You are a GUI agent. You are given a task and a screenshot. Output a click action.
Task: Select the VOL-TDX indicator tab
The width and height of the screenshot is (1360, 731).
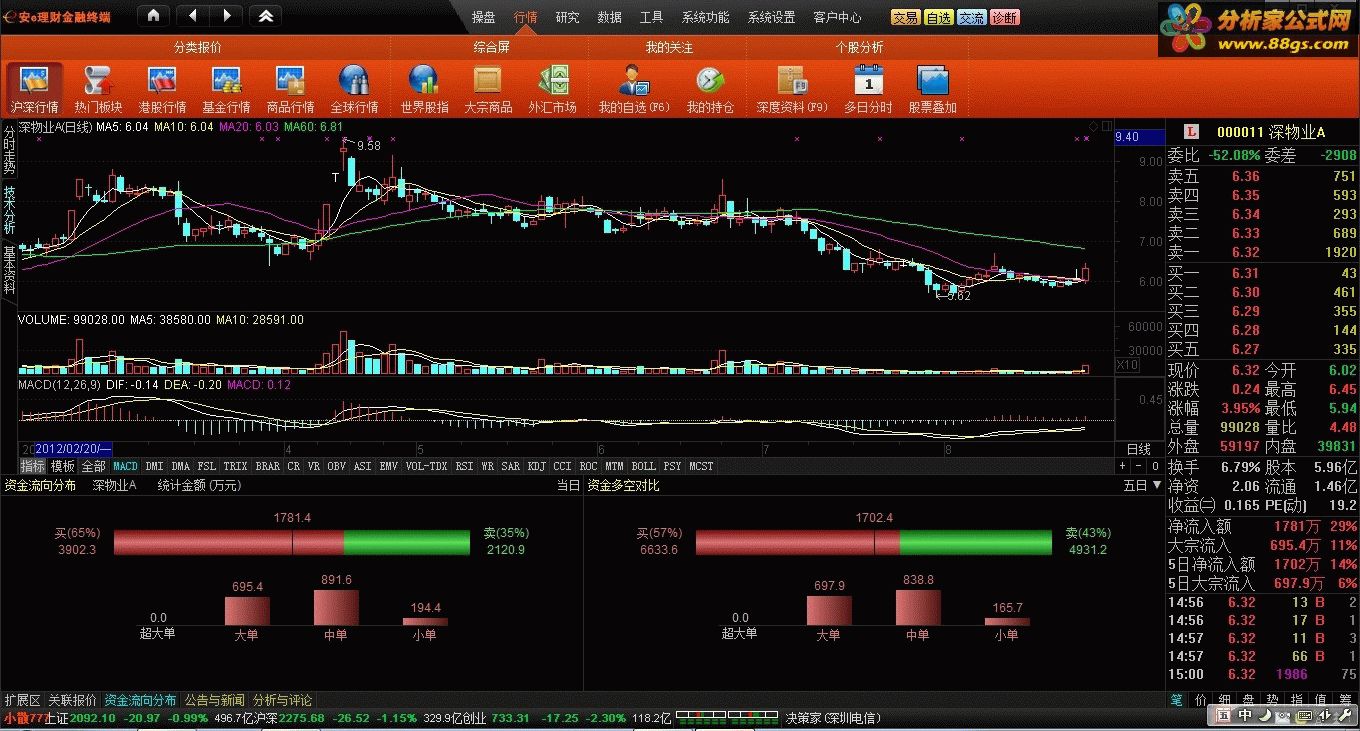(x=426, y=466)
